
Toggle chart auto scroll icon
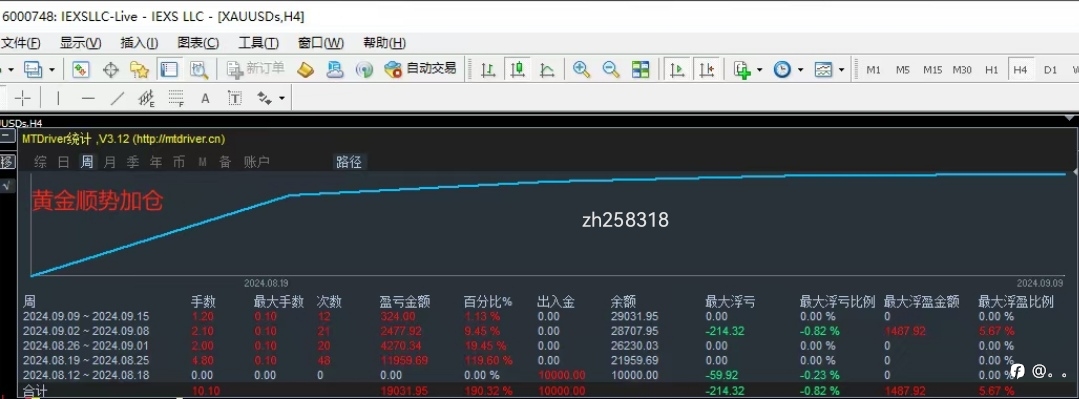(677, 69)
